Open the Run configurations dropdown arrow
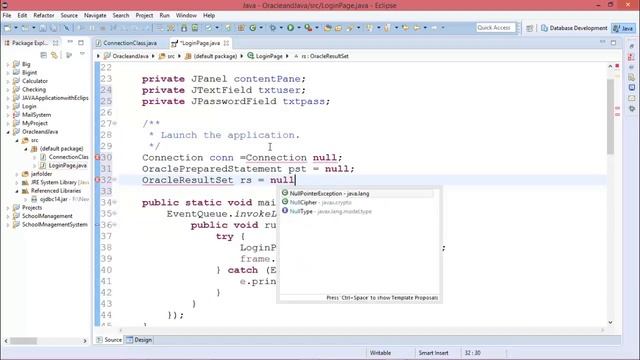 click(299, 28)
